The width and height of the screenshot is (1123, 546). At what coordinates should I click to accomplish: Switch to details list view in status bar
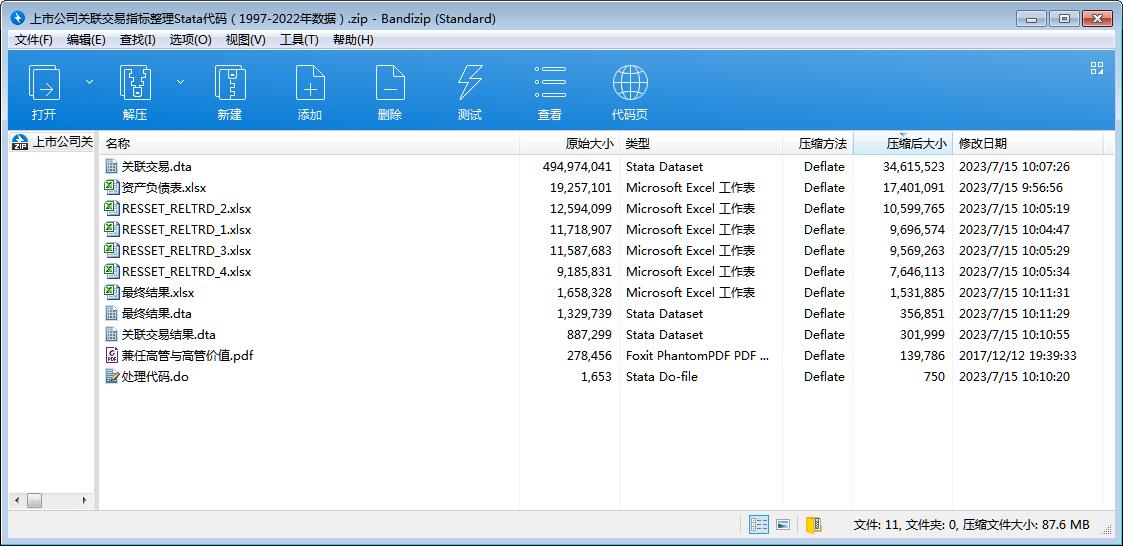(758, 525)
